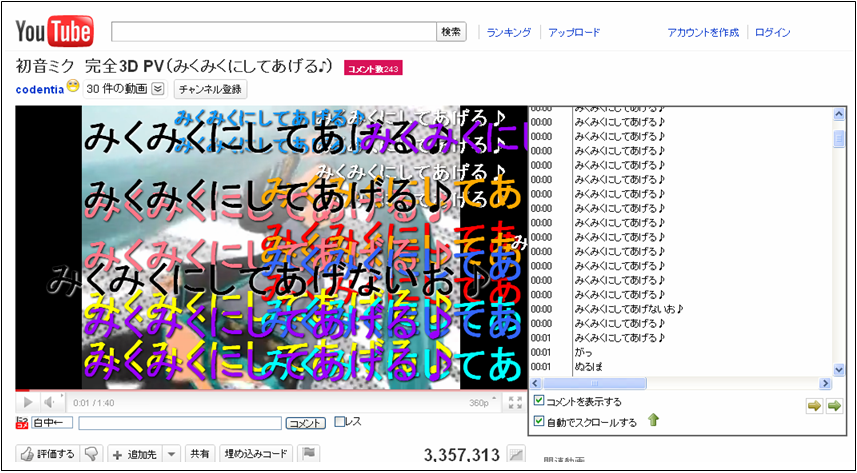Click the コメント submit button
The height and width of the screenshot is (473, 857).
pyautogui.click(x=306, y=423)
